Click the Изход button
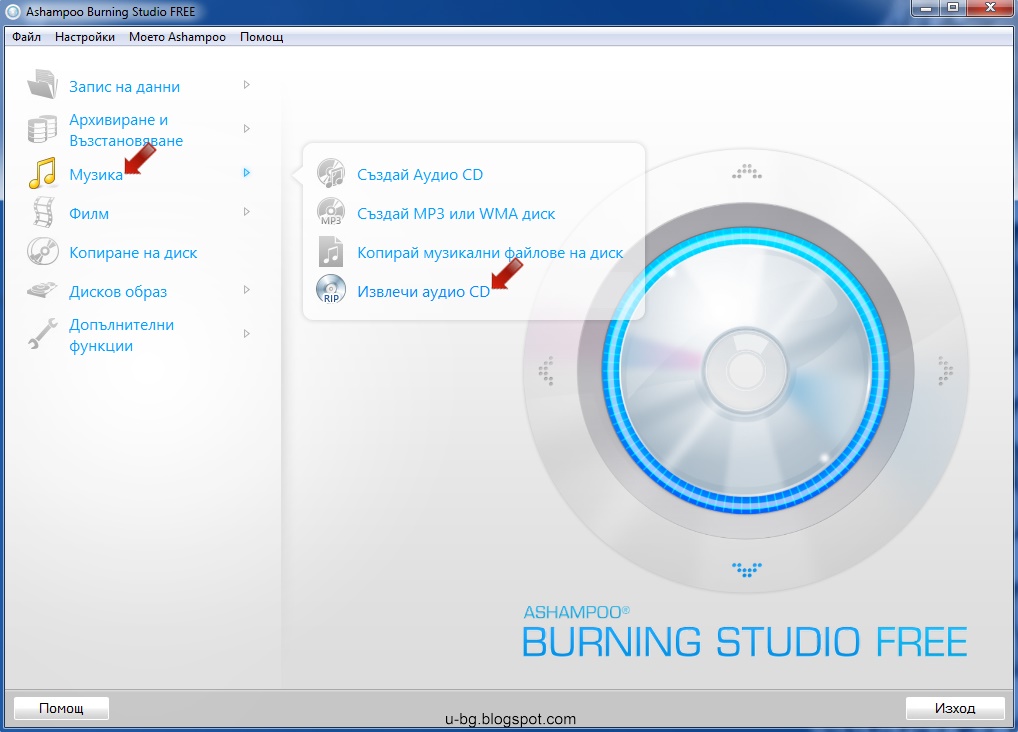This screenshot has width=1018, height=732. coord(955,708)
